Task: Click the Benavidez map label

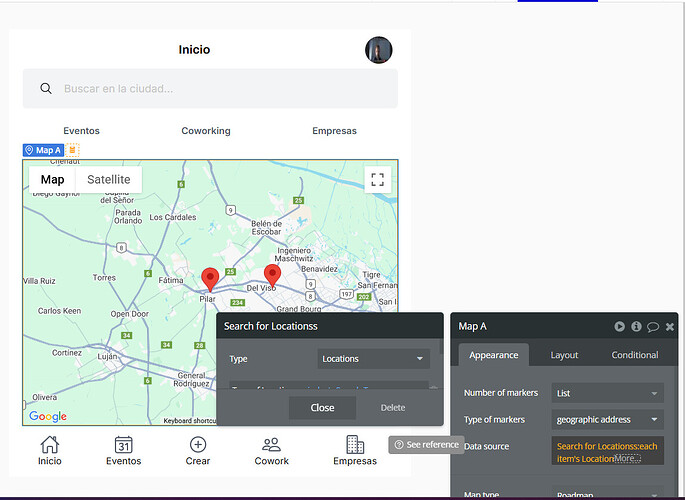Action: [x=319, y=269]
